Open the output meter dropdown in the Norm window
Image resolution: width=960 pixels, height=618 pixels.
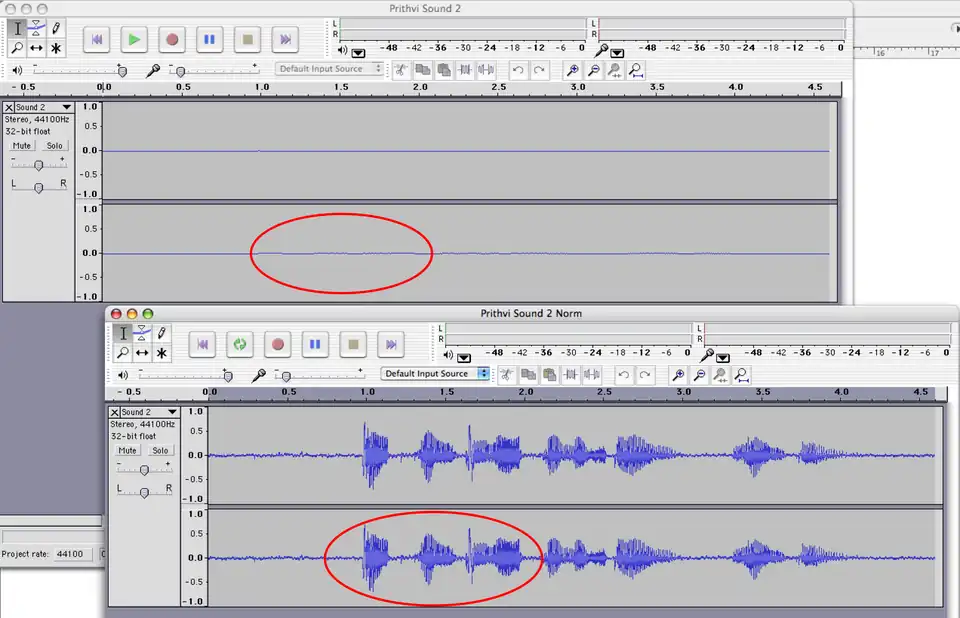[465, 355]
